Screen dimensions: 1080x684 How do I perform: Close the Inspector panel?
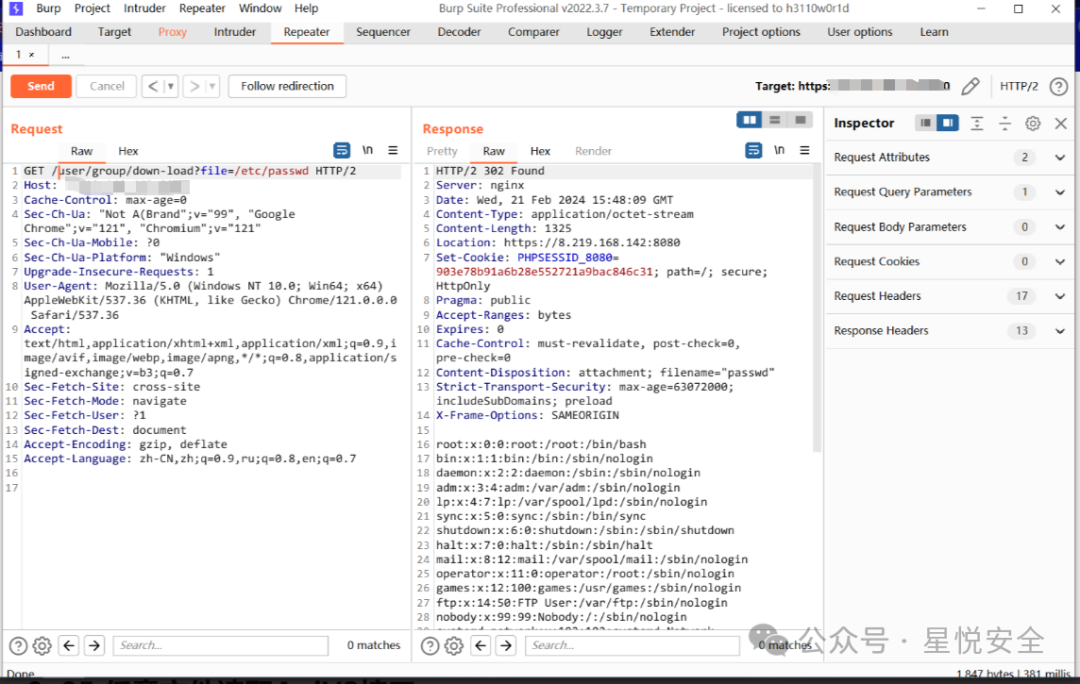(x=1061, y=123)
